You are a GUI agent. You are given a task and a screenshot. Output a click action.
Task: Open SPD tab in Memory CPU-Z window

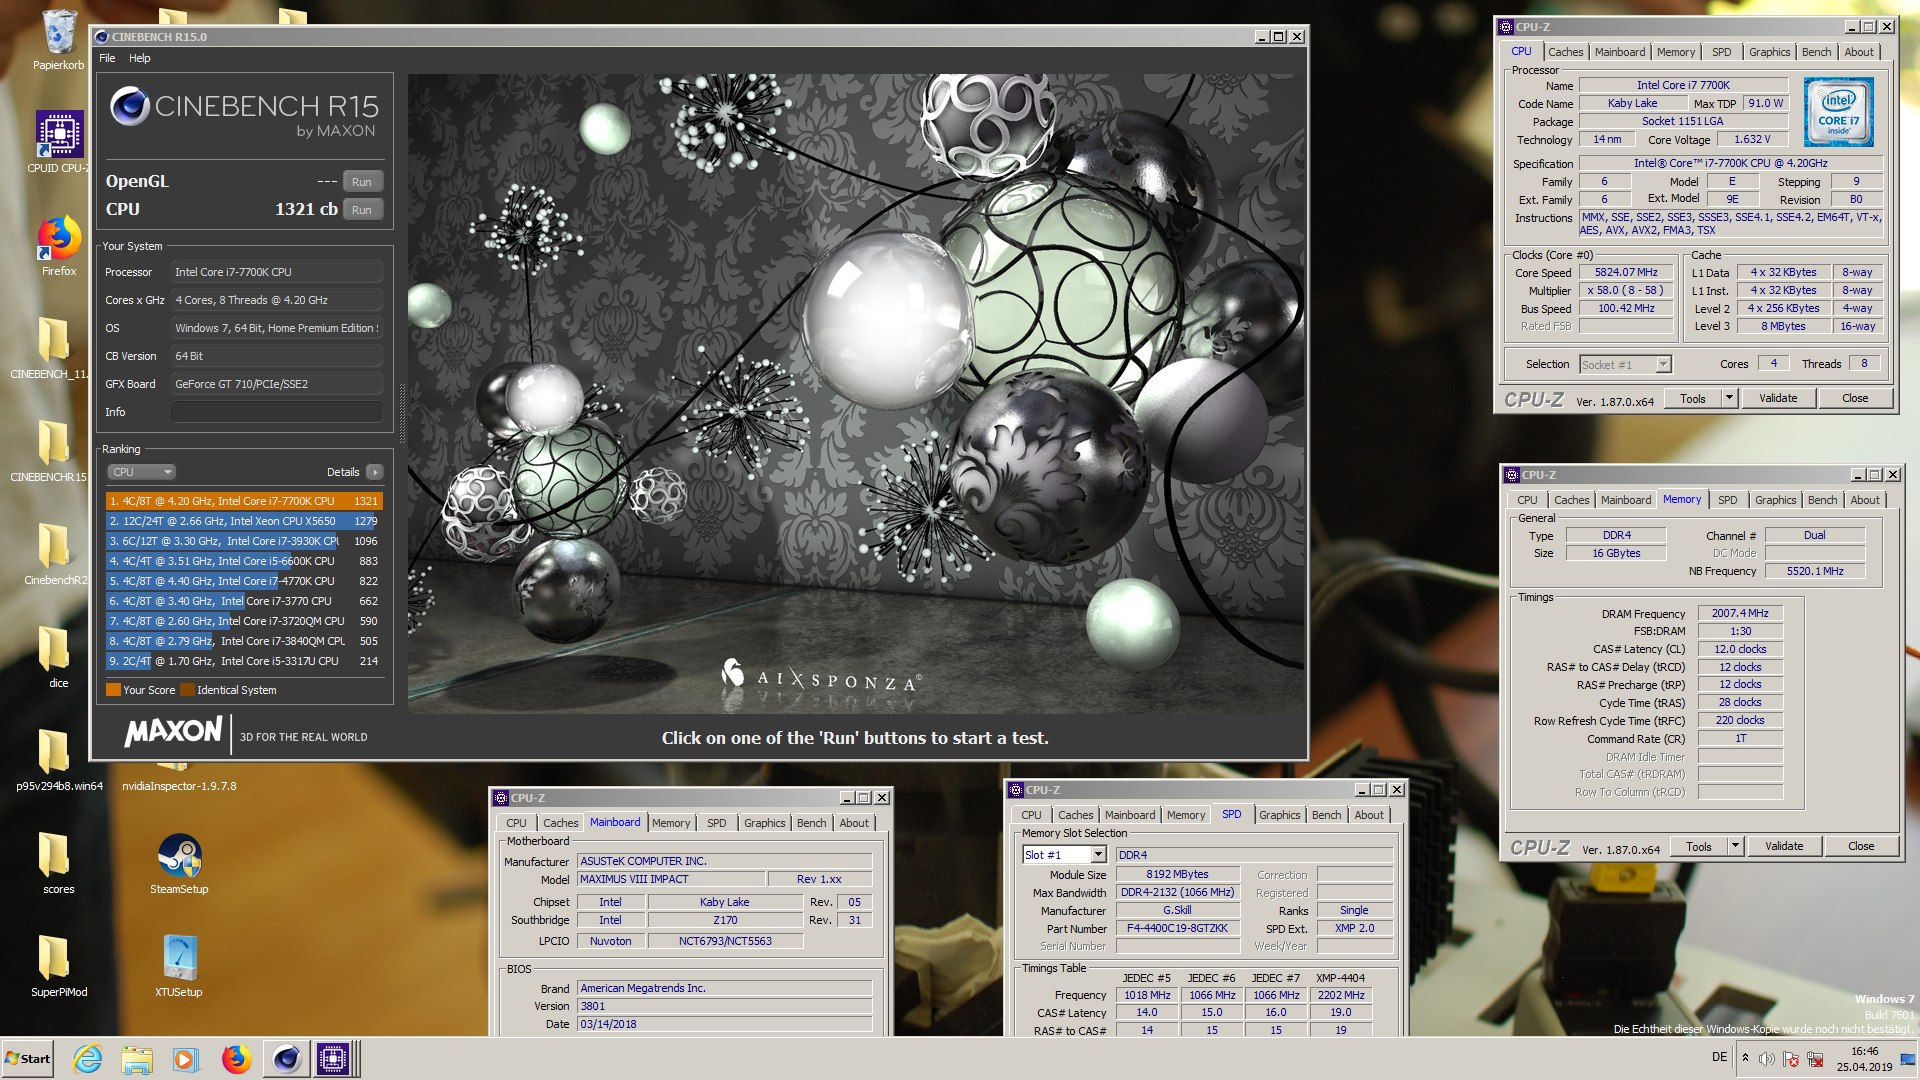coord(1727,500)
